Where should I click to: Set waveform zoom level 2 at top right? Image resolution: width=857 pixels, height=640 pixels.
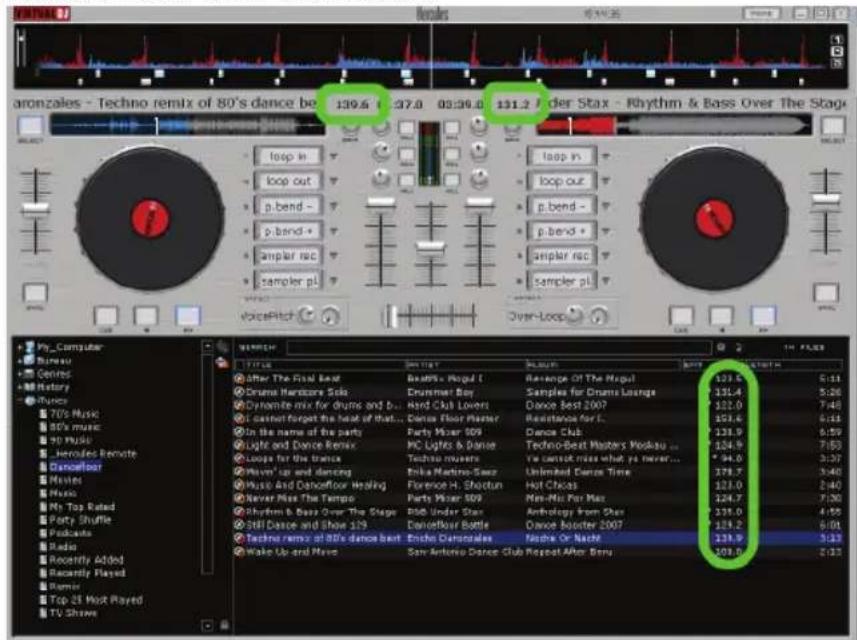(837, 51)
